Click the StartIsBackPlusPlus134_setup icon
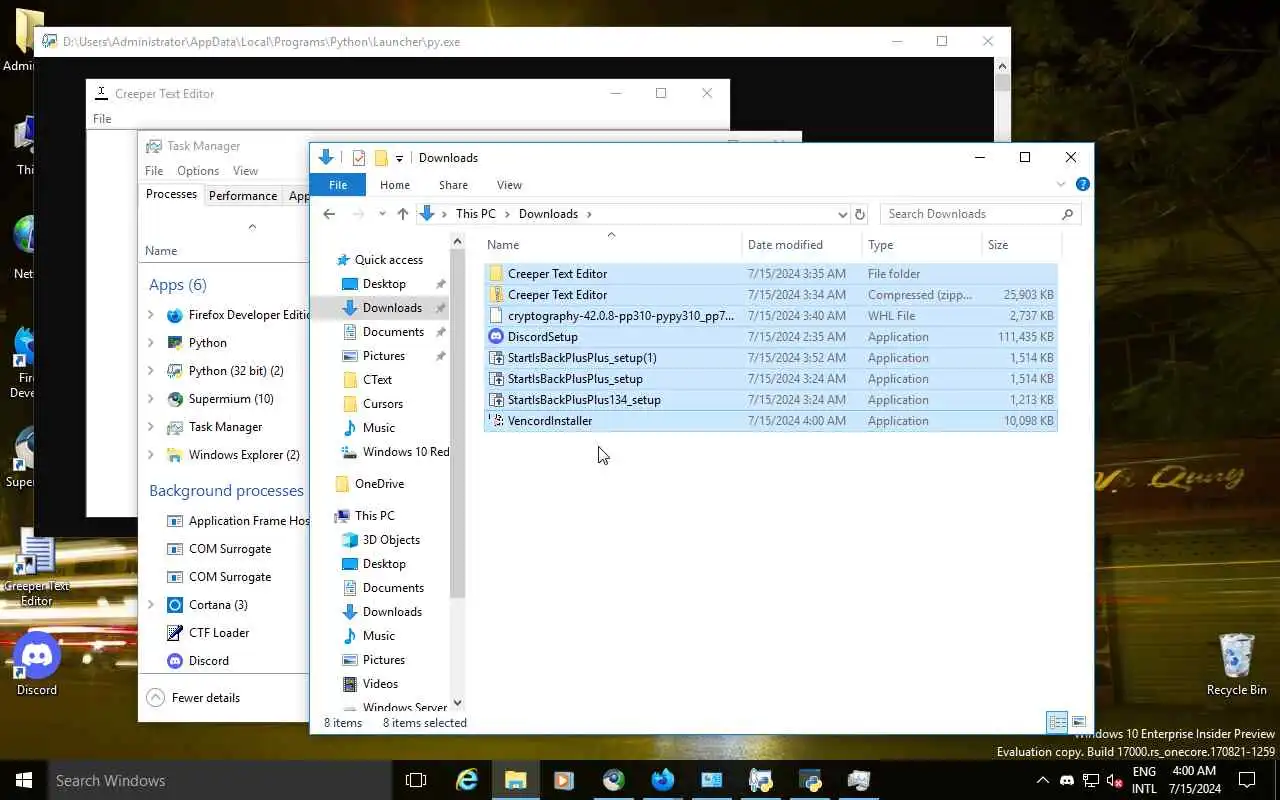The image size is (1280, 800). pos(496,400)
